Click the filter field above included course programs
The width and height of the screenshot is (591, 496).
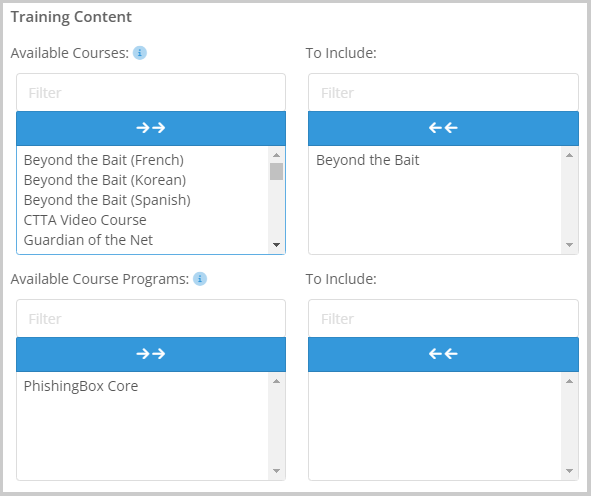443,319
